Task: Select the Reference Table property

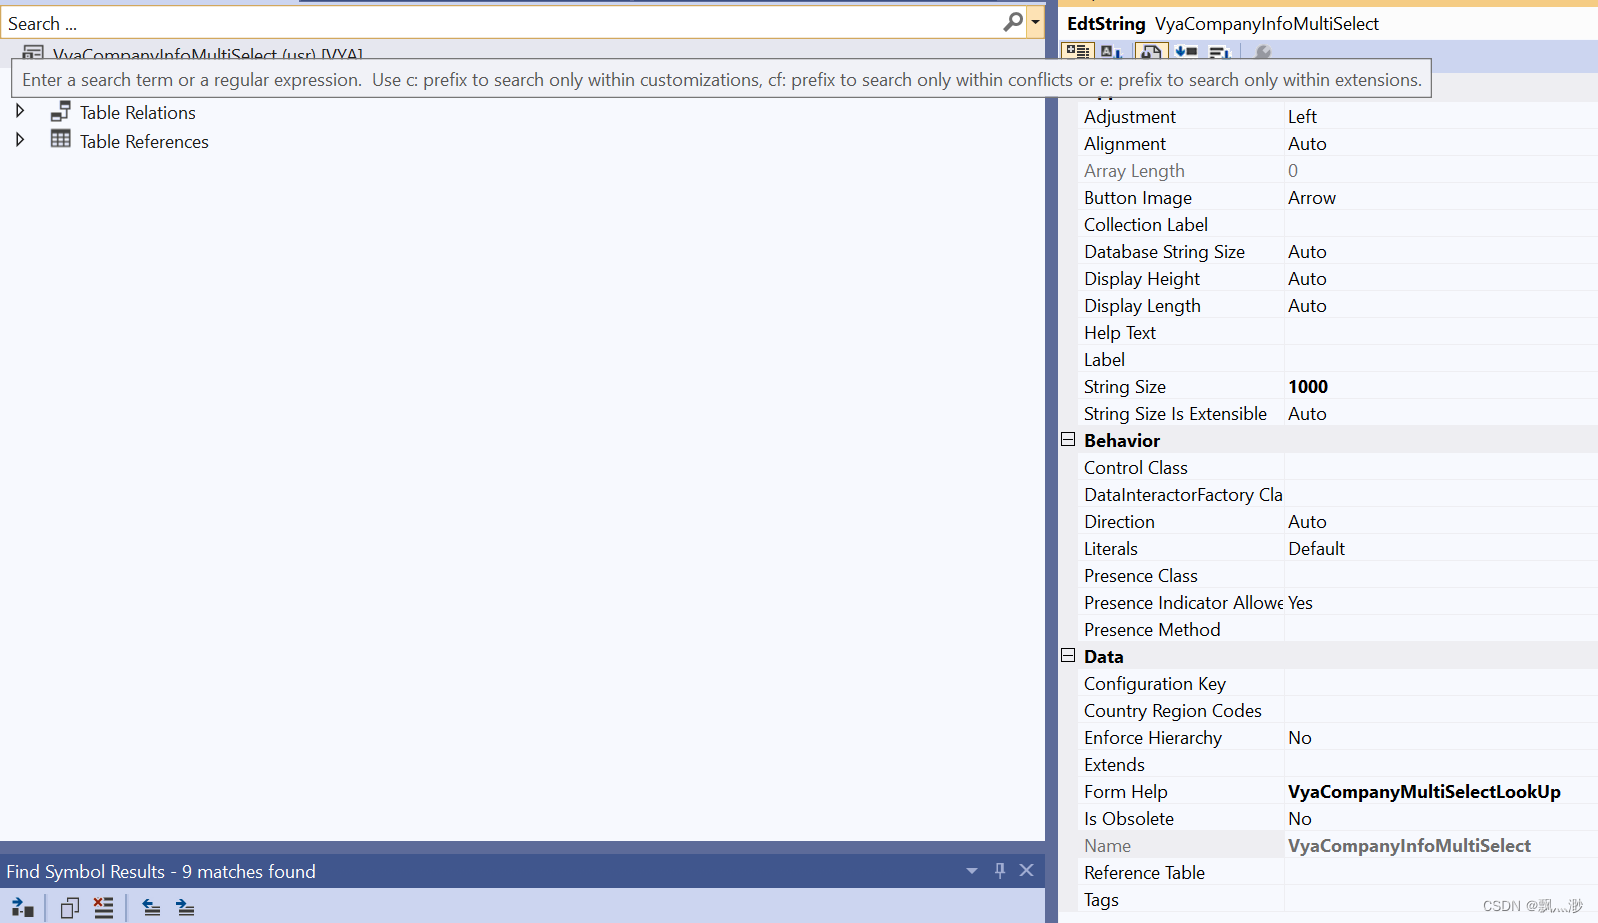Action: (x=1339, y=873)
